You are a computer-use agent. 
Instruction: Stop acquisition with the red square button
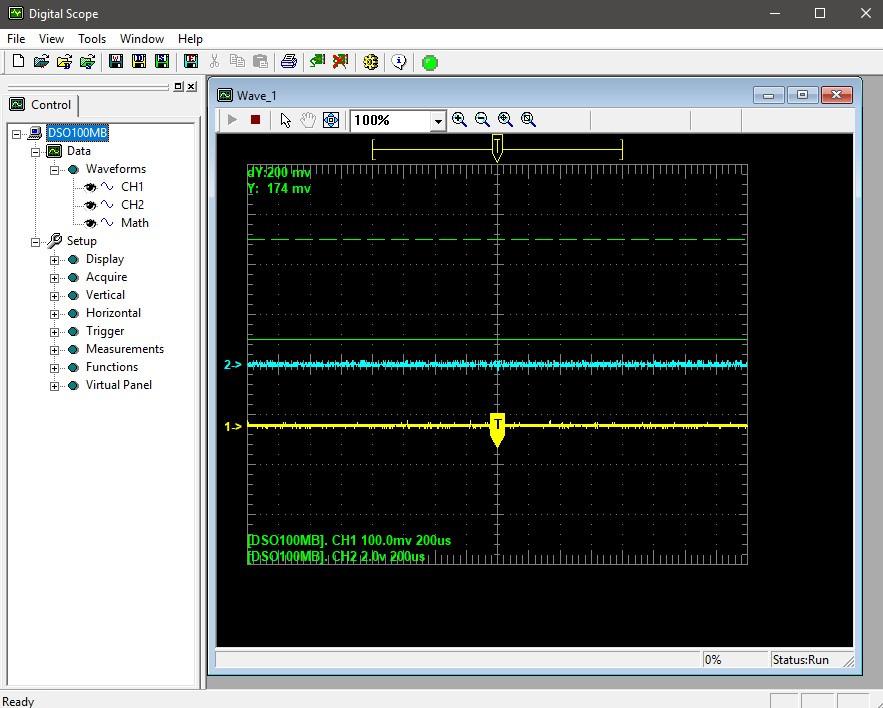256,122
